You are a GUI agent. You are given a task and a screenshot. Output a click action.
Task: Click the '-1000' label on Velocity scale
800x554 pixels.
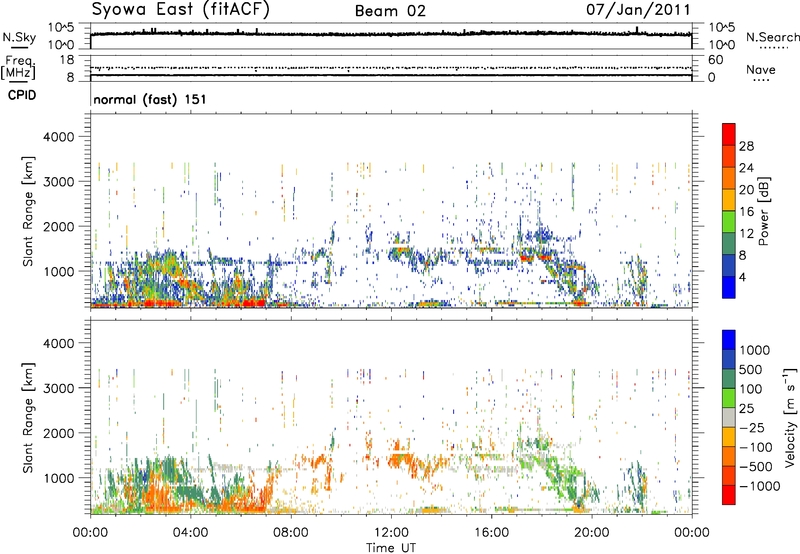tap(760, 486)
